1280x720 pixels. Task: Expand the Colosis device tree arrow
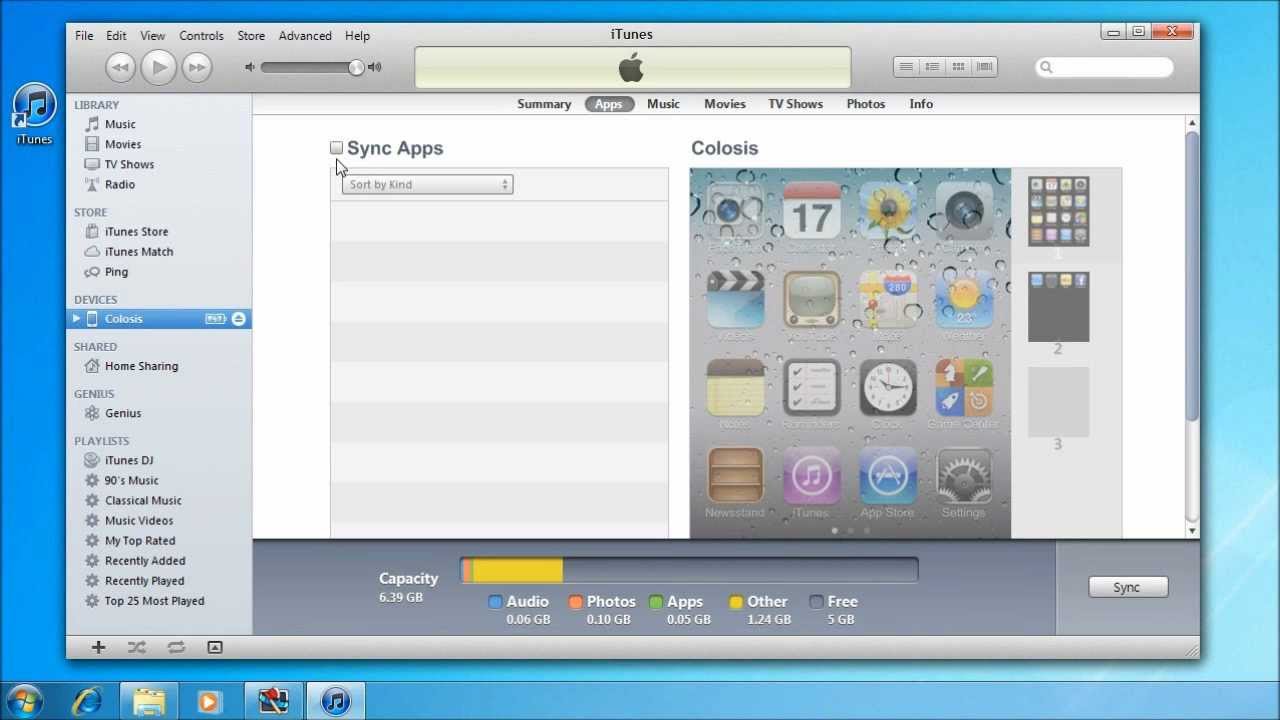coord(76,319)
